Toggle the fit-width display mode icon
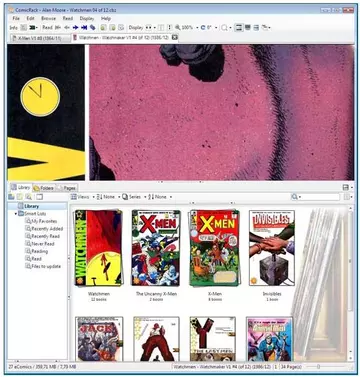360x377 pixels. (161, 28)
